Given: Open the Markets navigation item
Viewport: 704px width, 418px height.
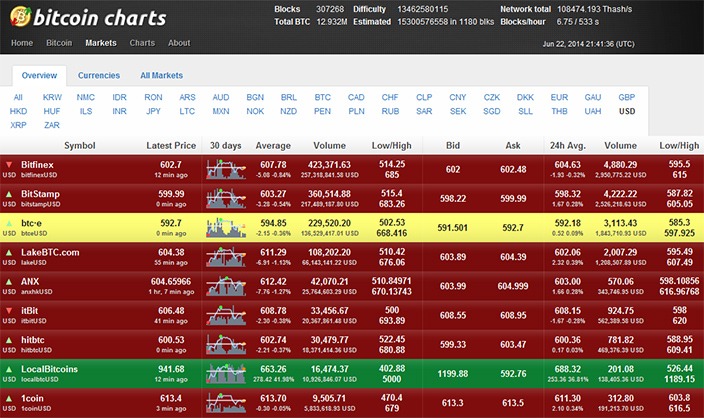Looking at the screenshot, I should point(101,43).
